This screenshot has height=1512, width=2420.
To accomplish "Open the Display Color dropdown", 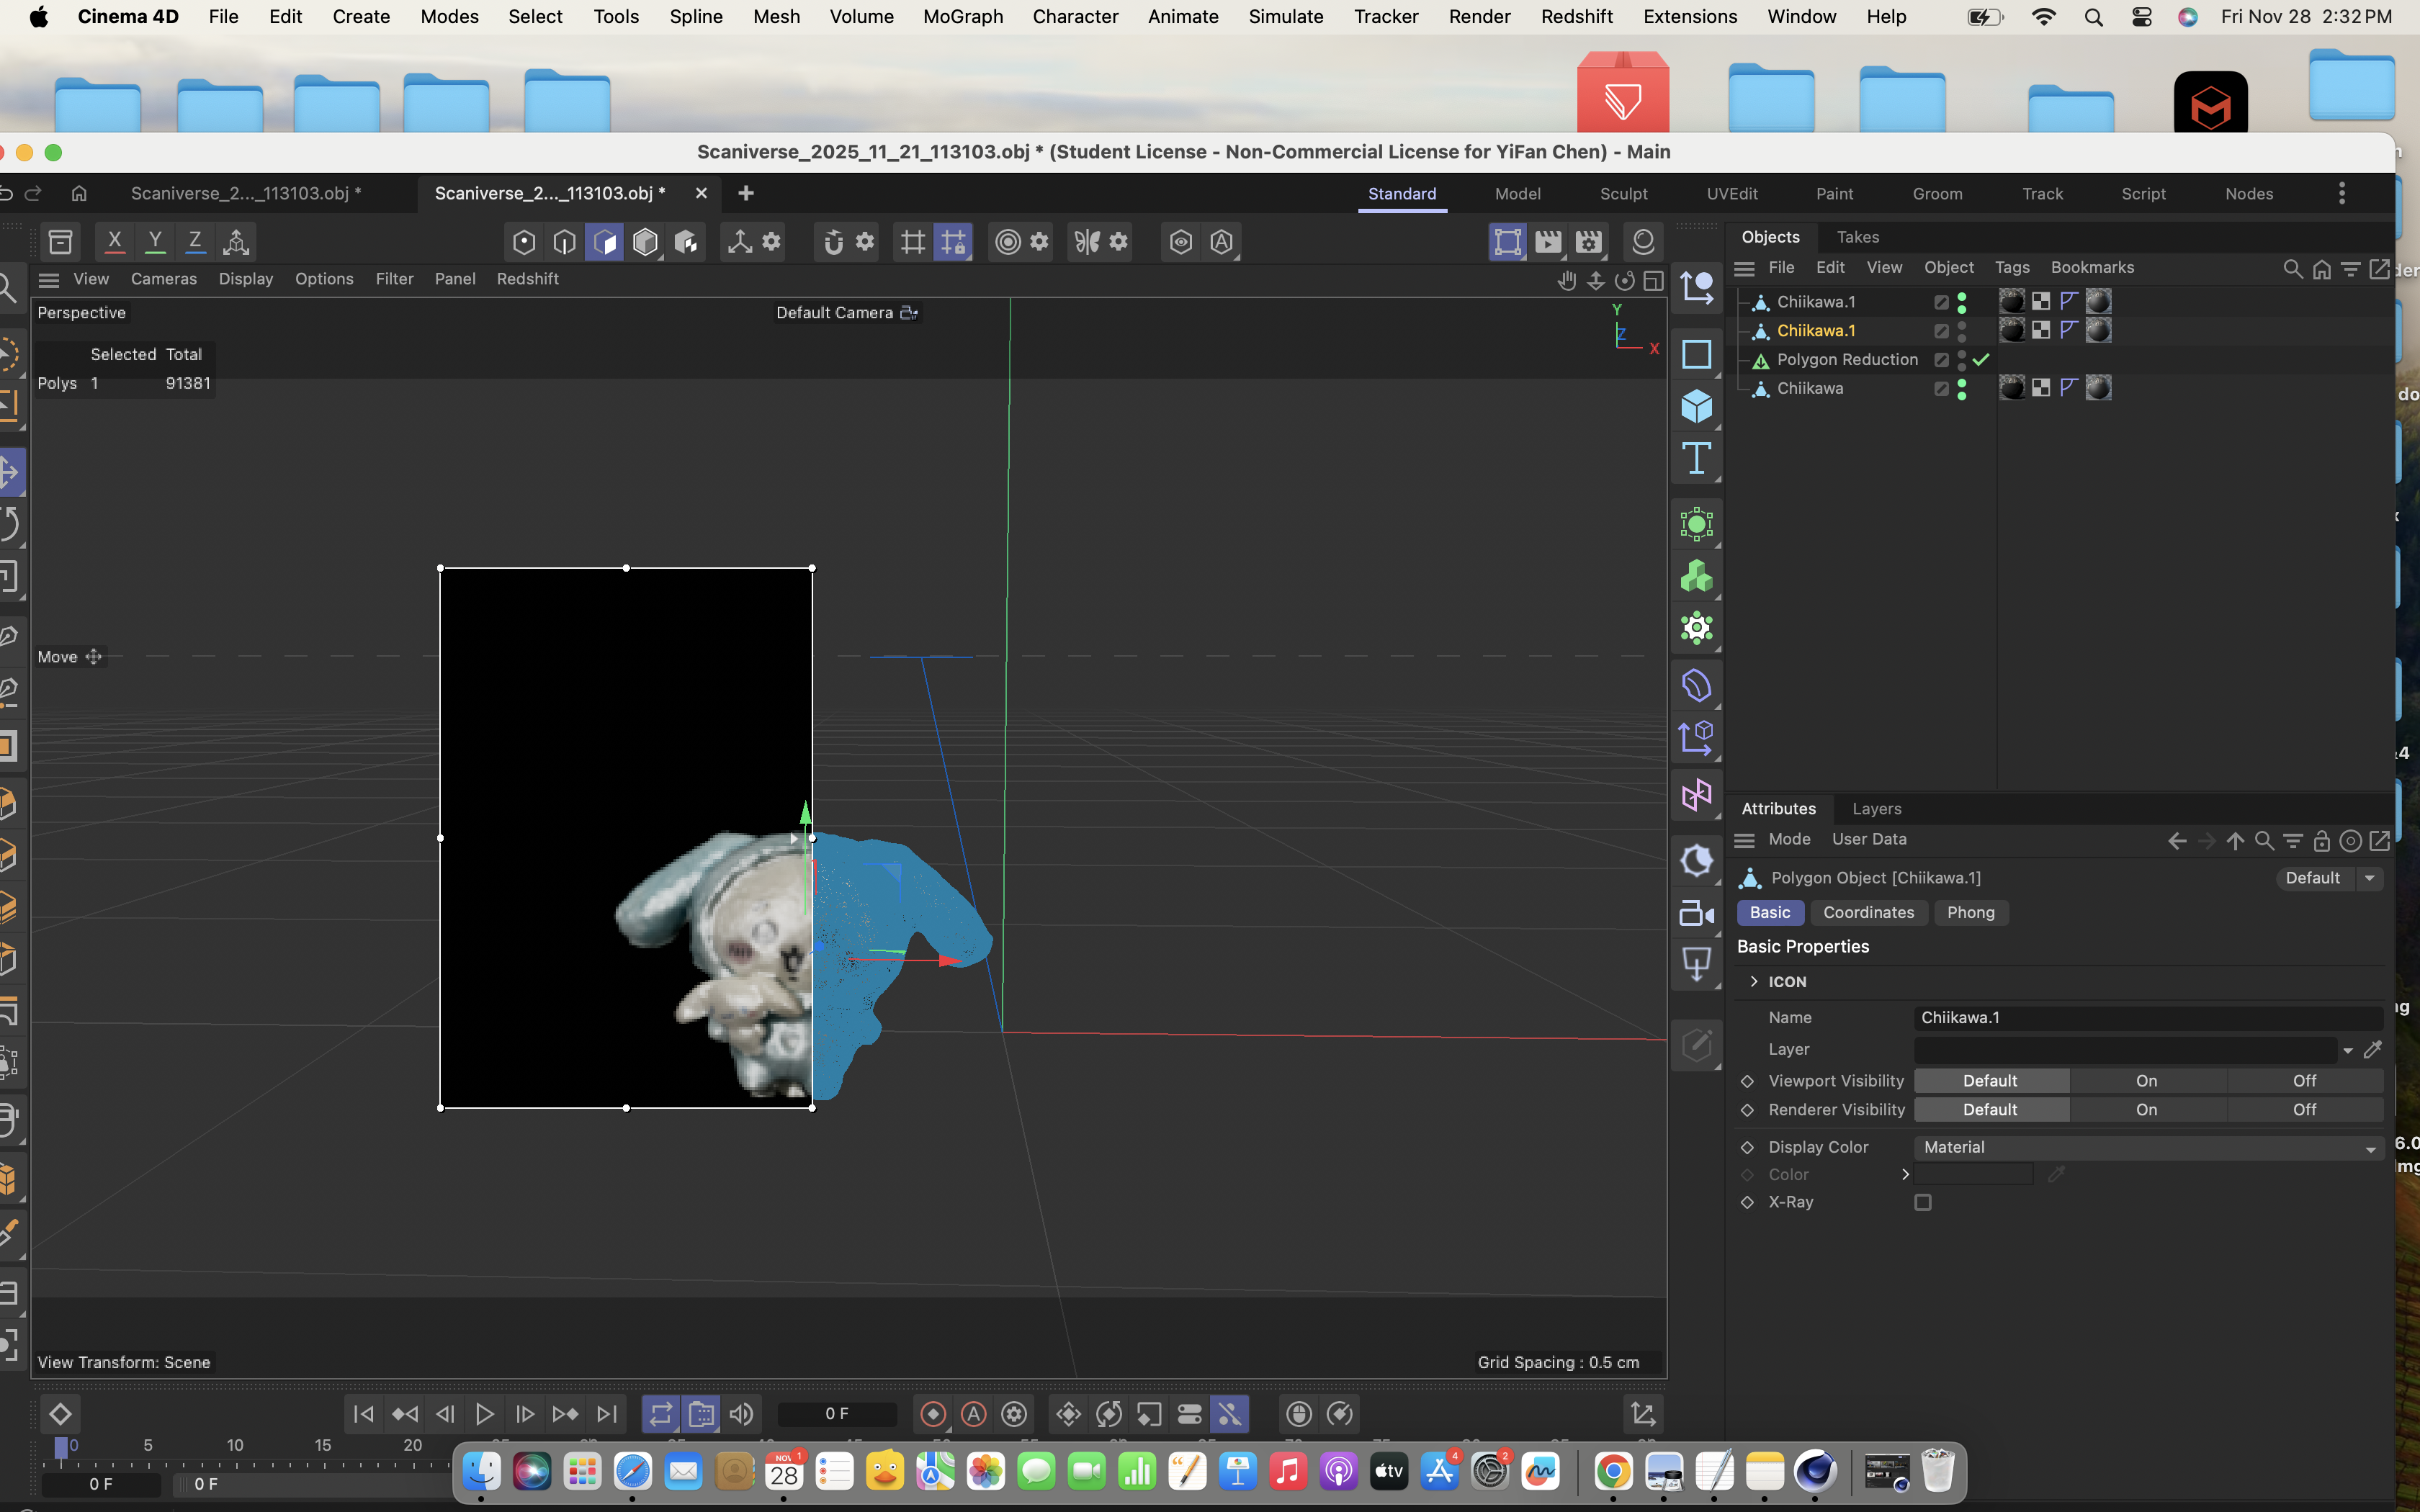I will click(2147, 1147).
